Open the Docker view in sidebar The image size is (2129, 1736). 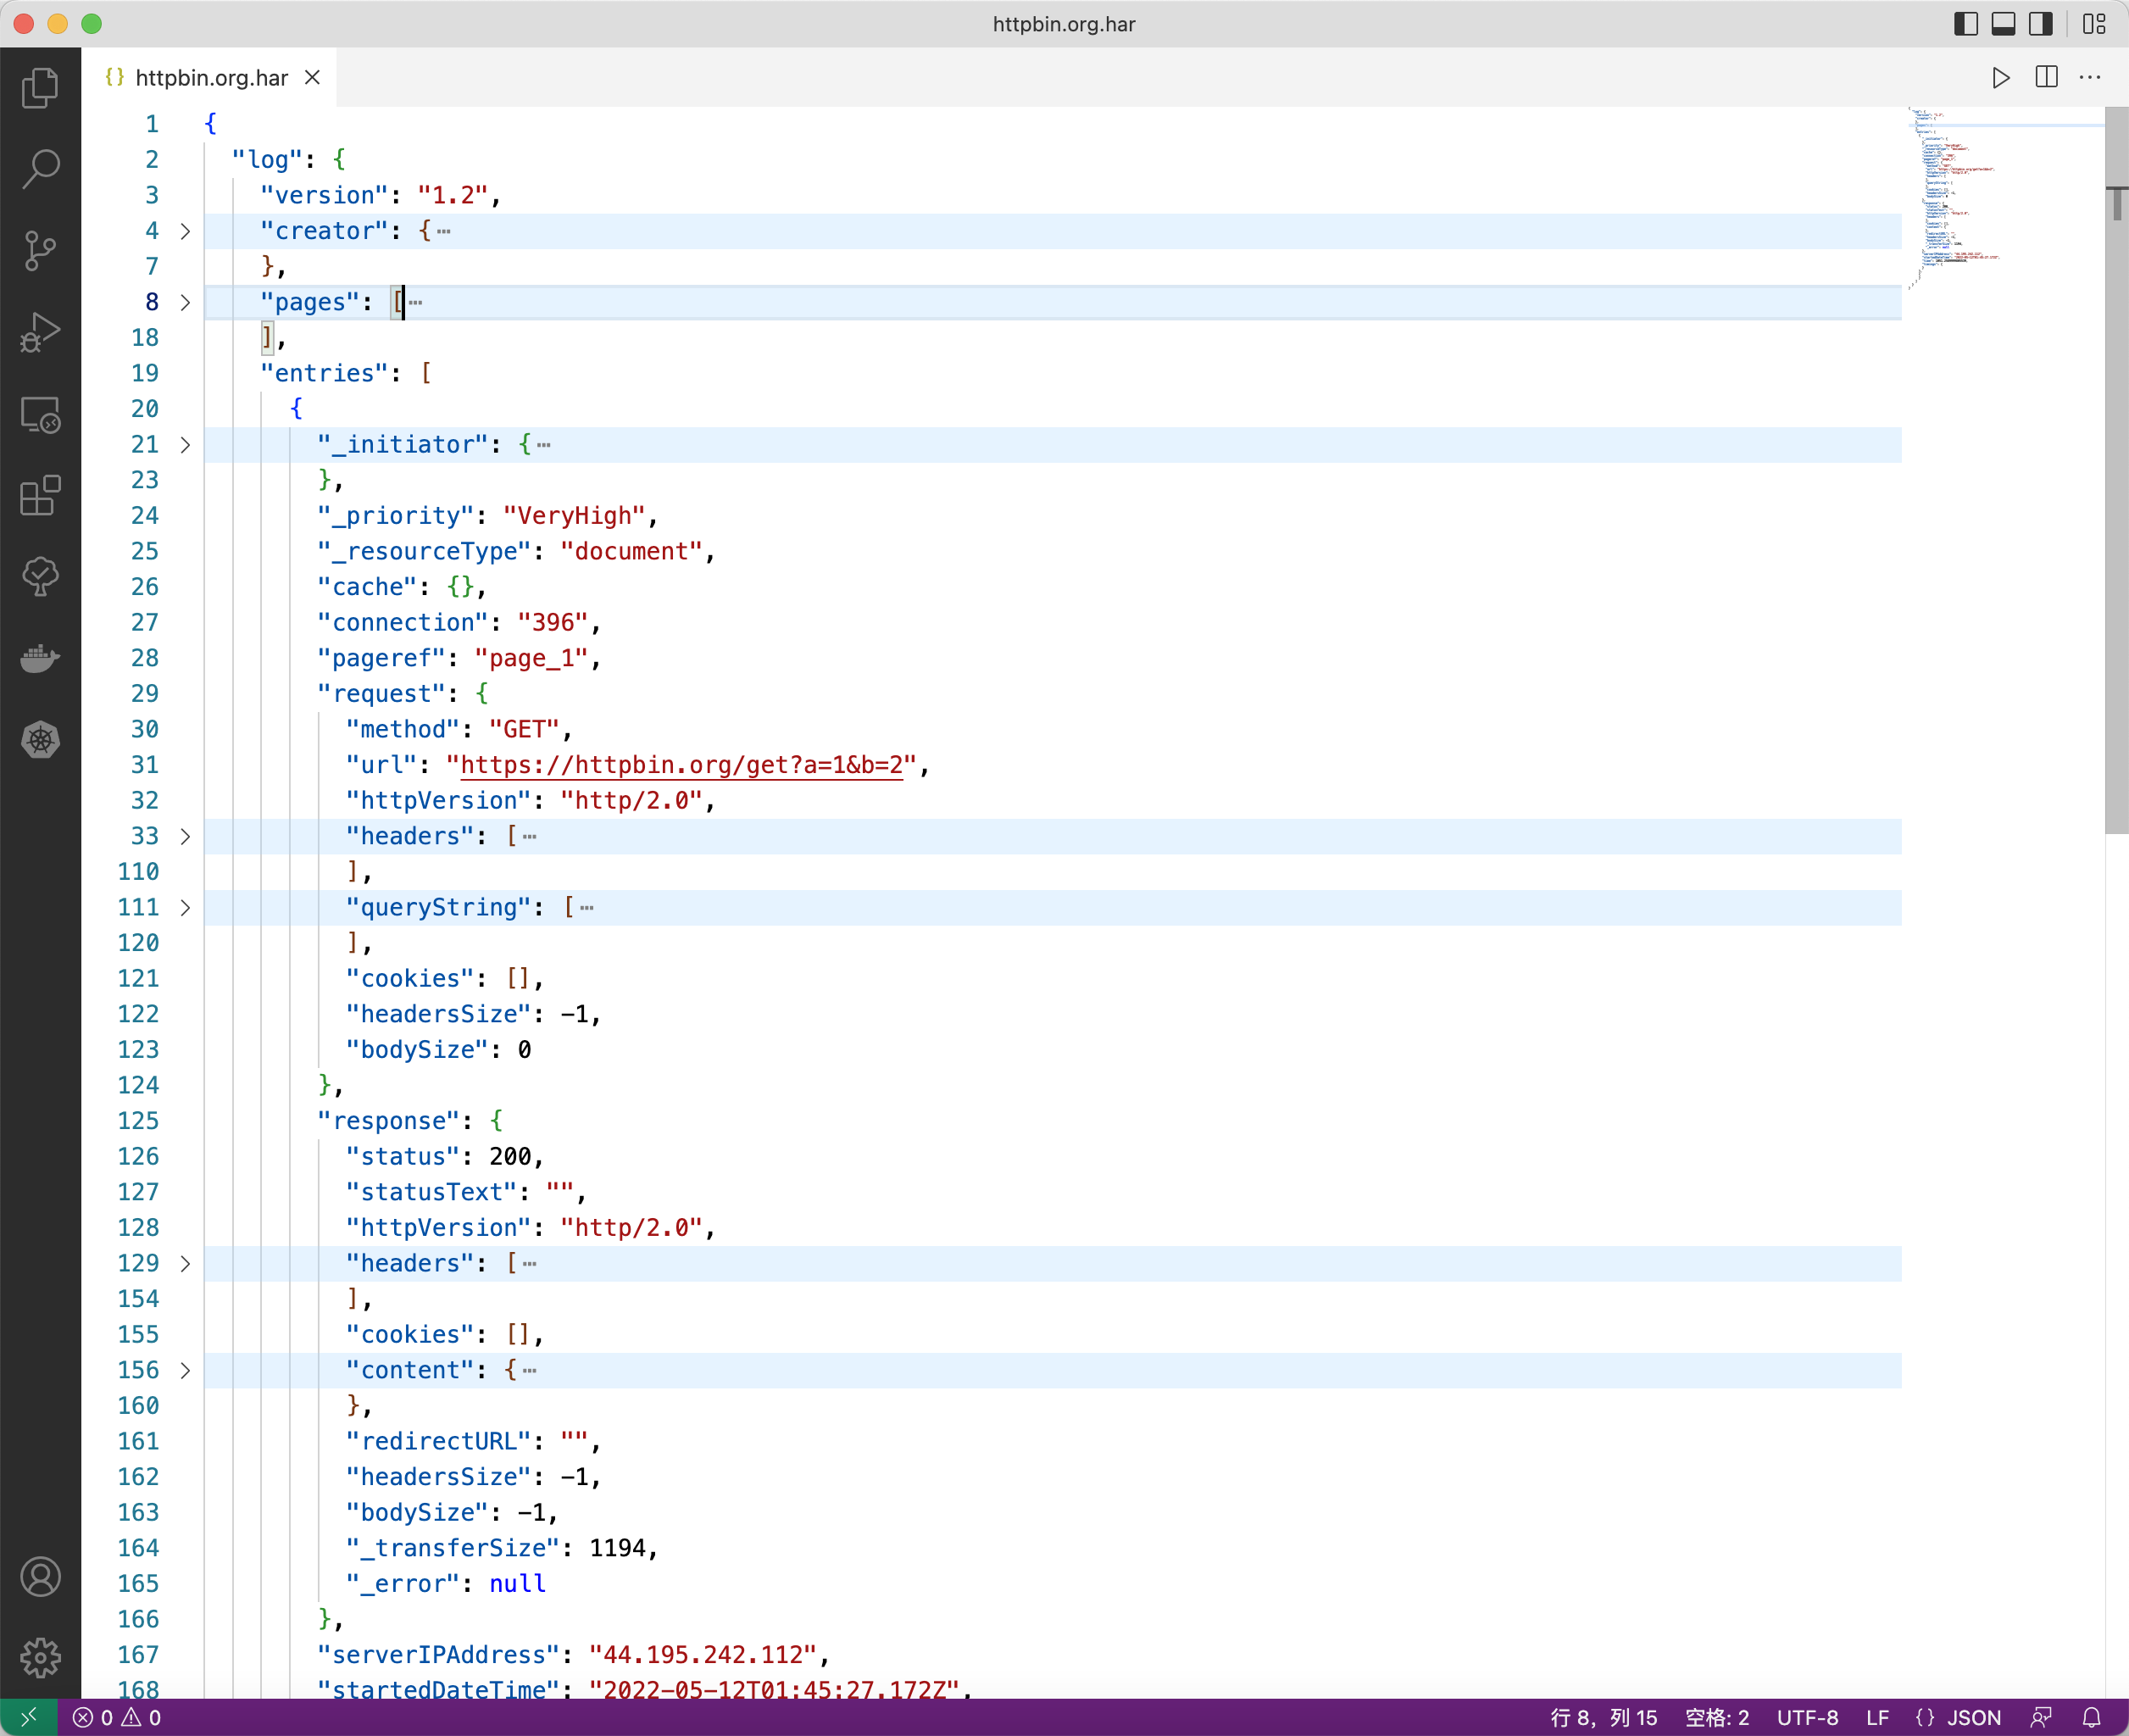click(x=40, y=658)
